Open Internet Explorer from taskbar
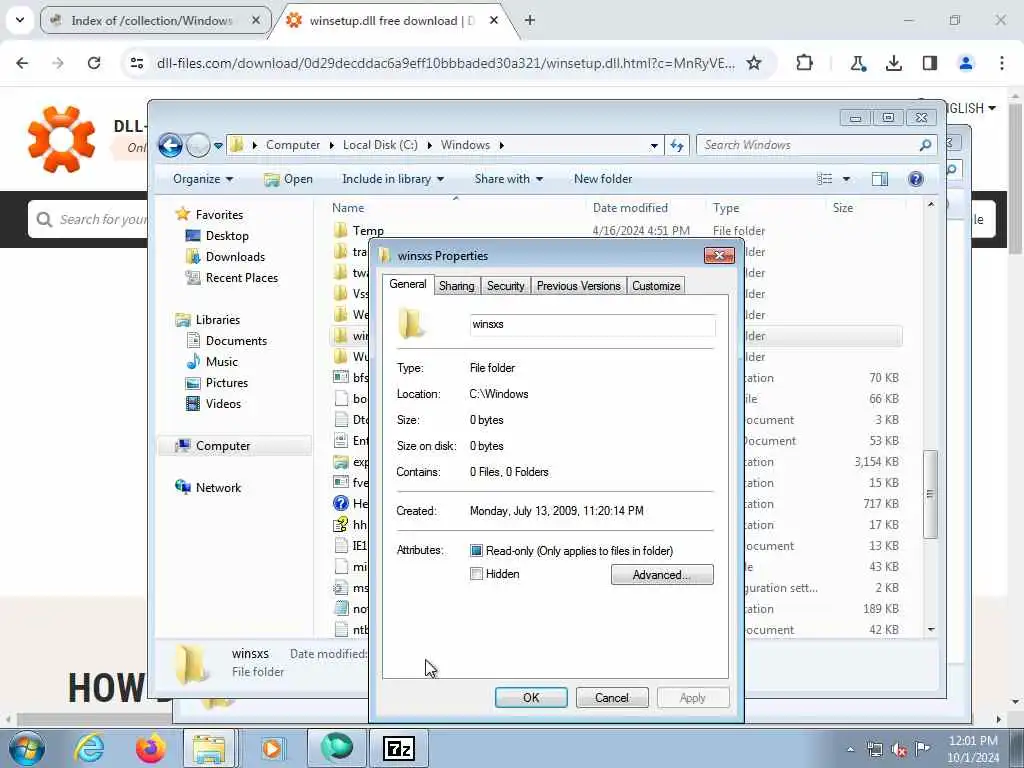Image resolution: width=1024 pixels, height=768 pixels. [89, 748]
